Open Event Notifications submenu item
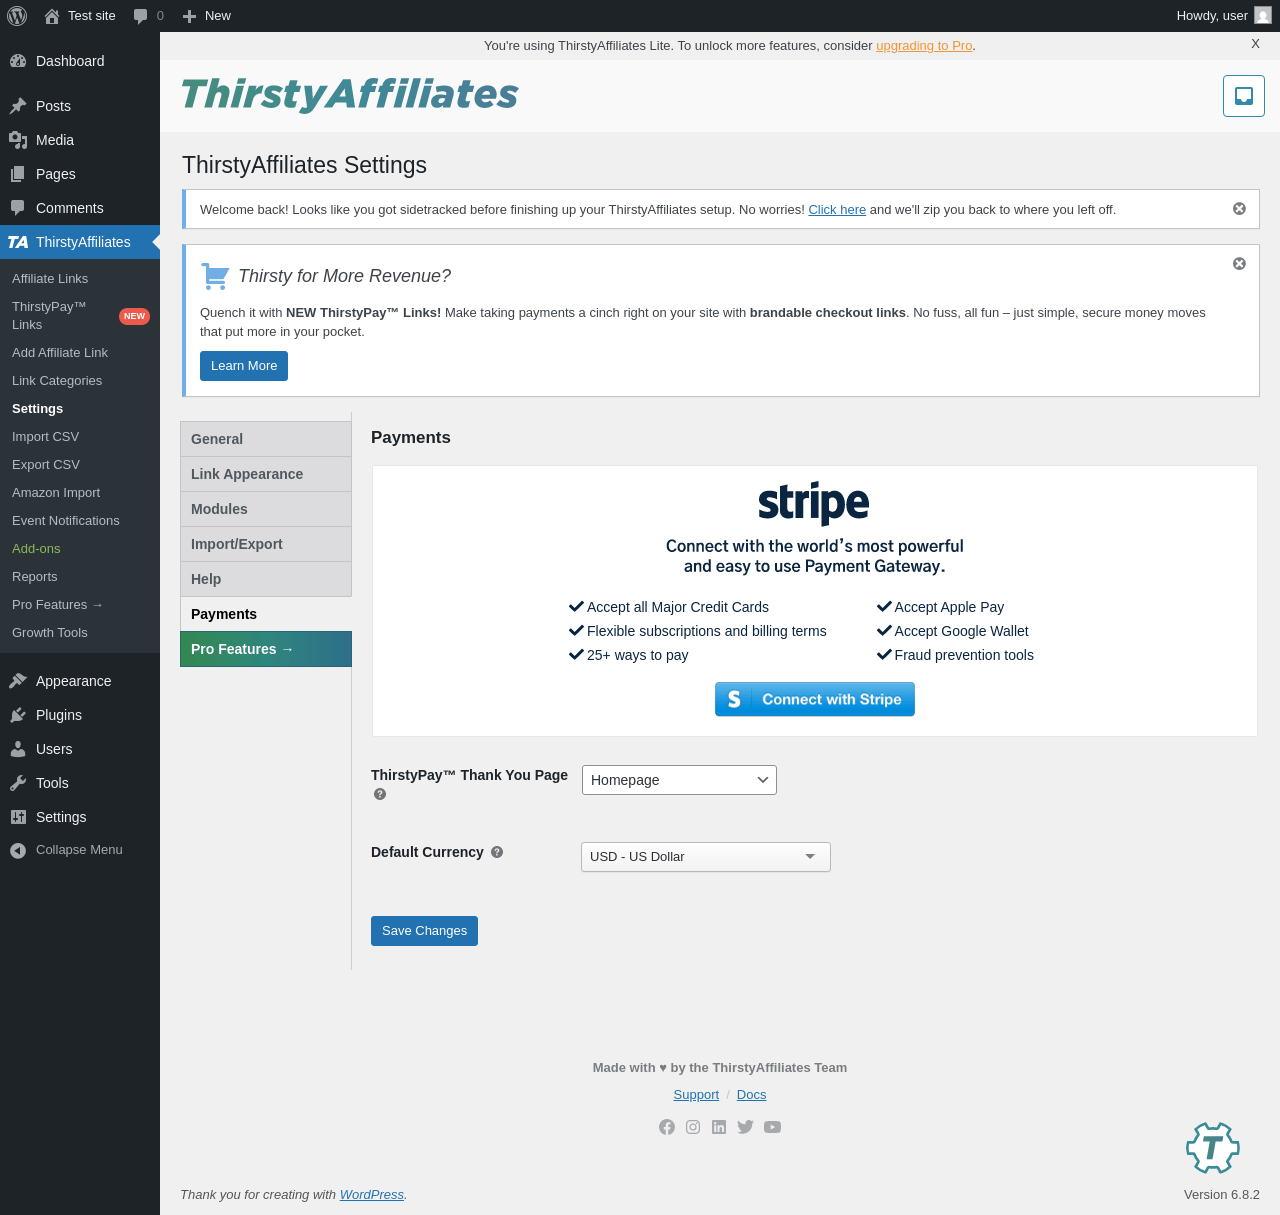This screenshot has height=1215, width=1280. 80,521
